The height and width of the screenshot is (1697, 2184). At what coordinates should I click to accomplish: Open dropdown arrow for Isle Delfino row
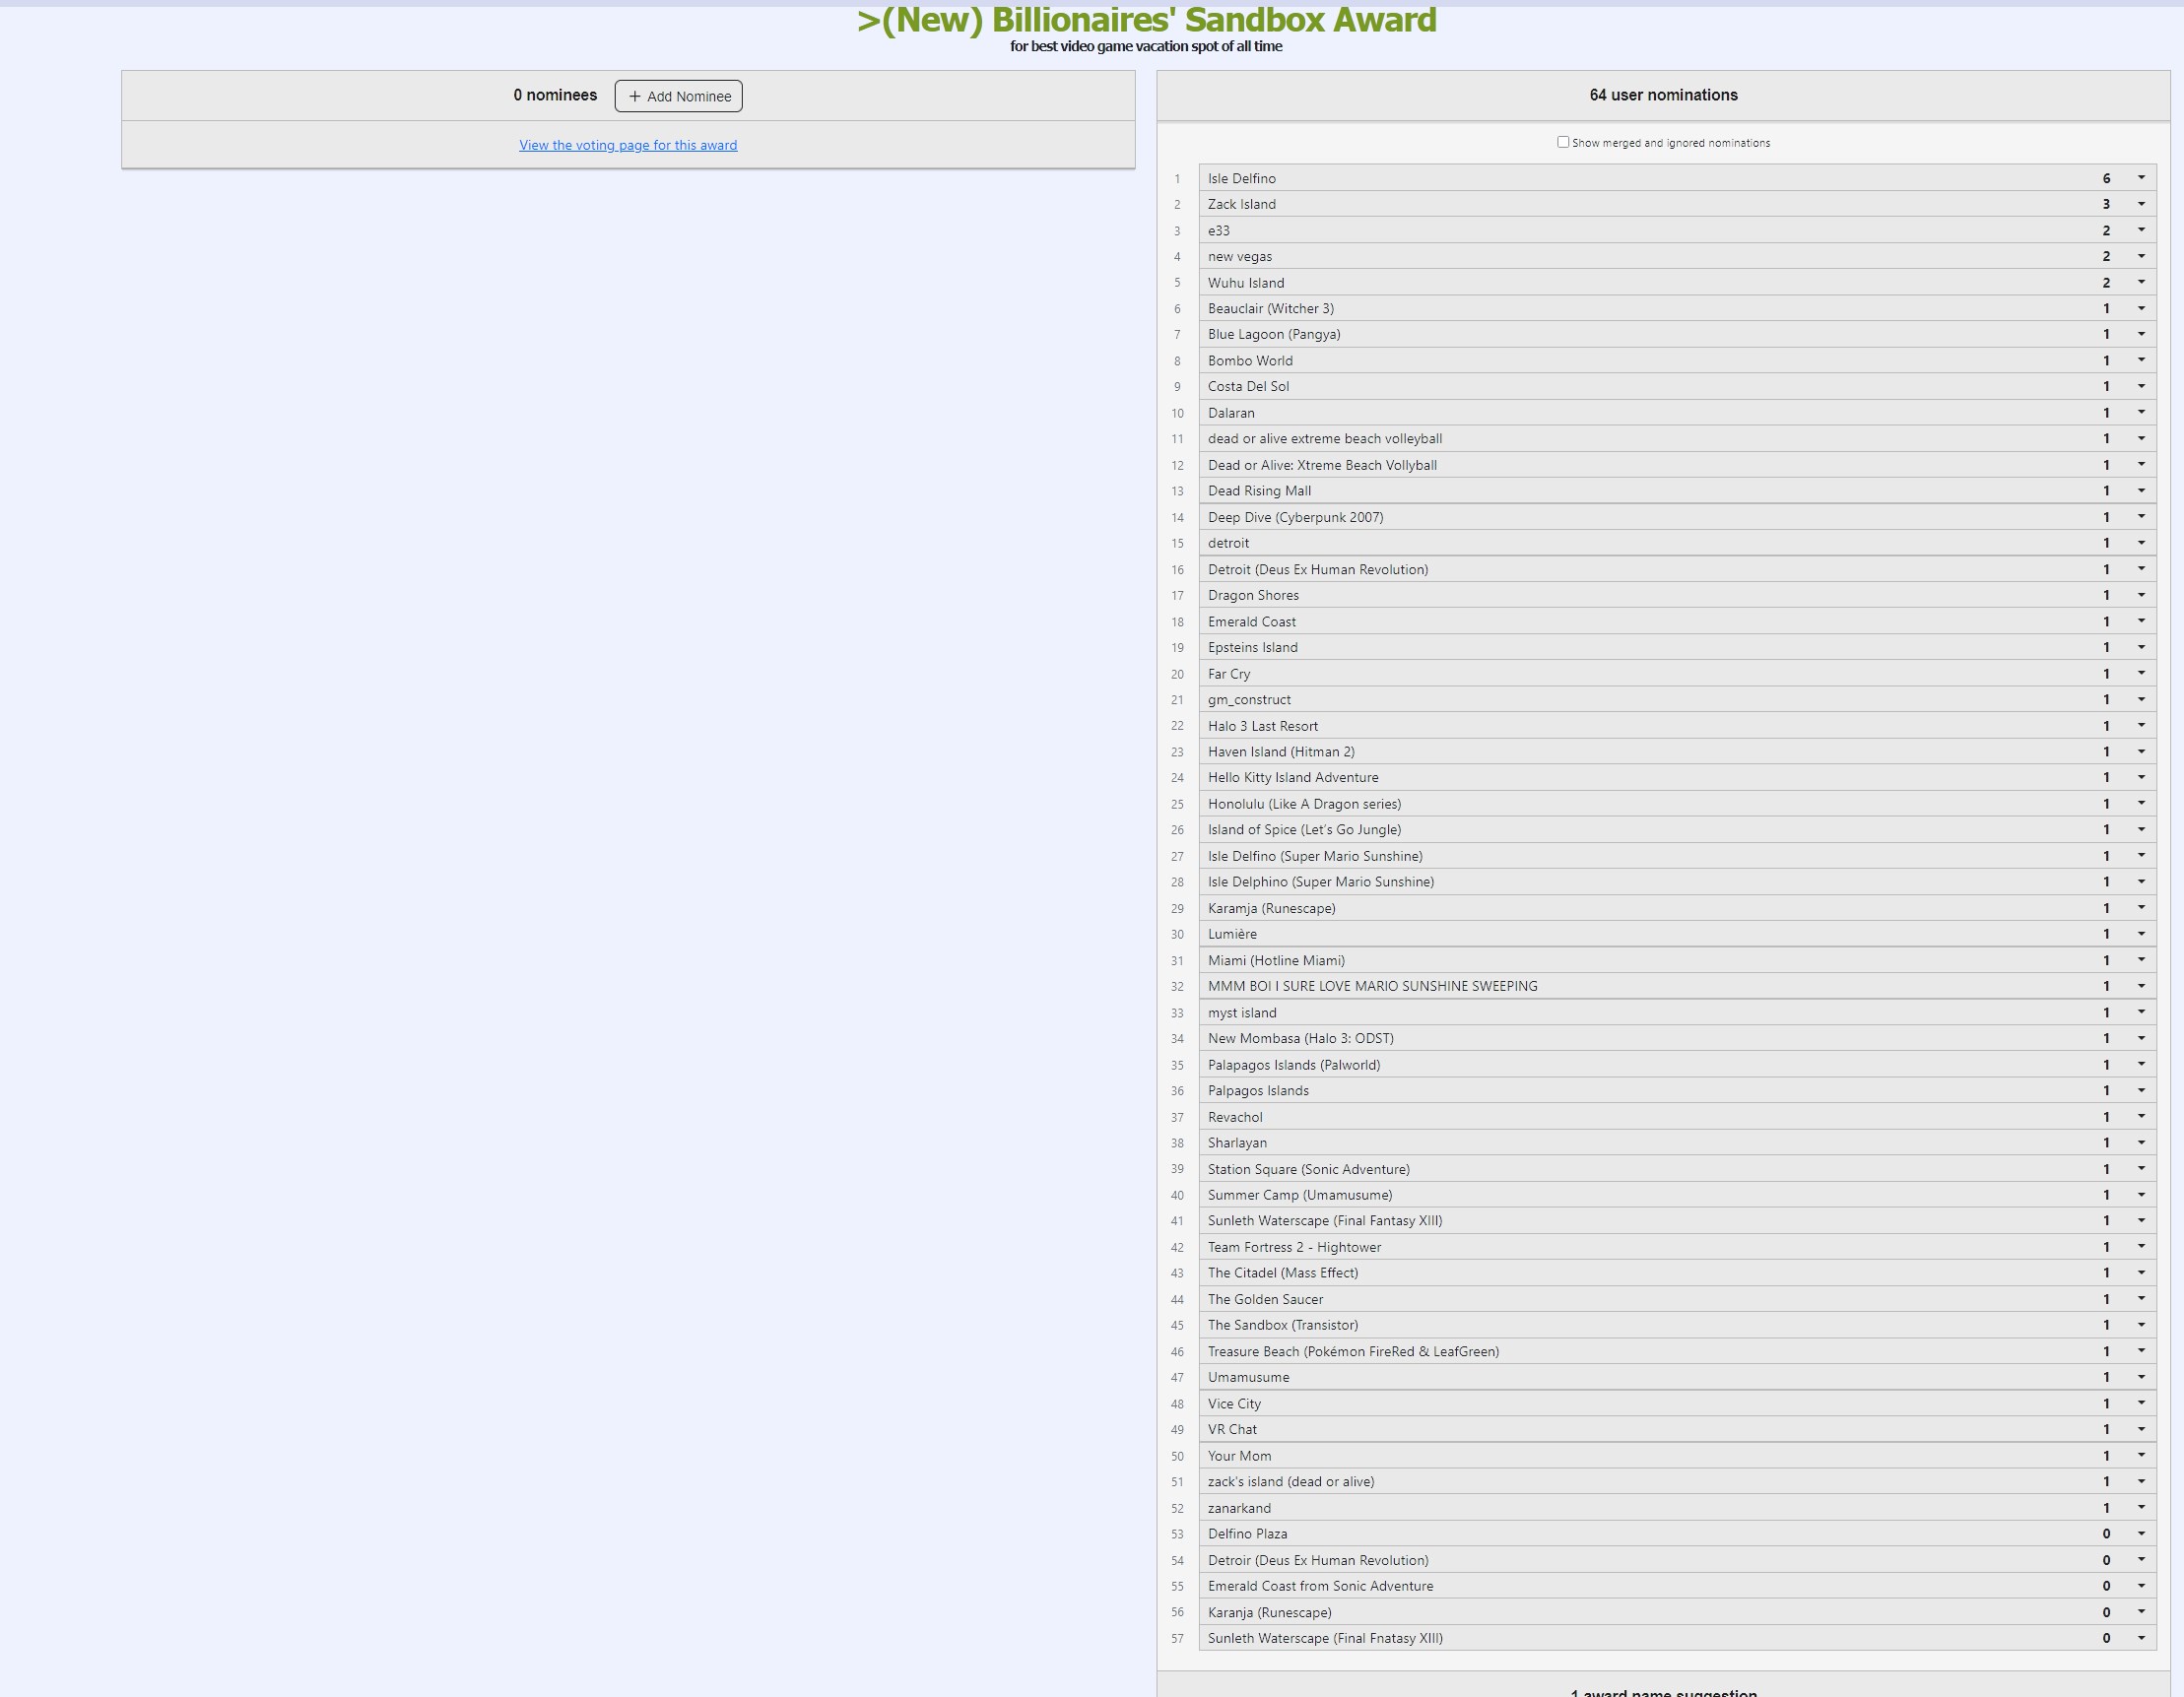(2141, 178)
